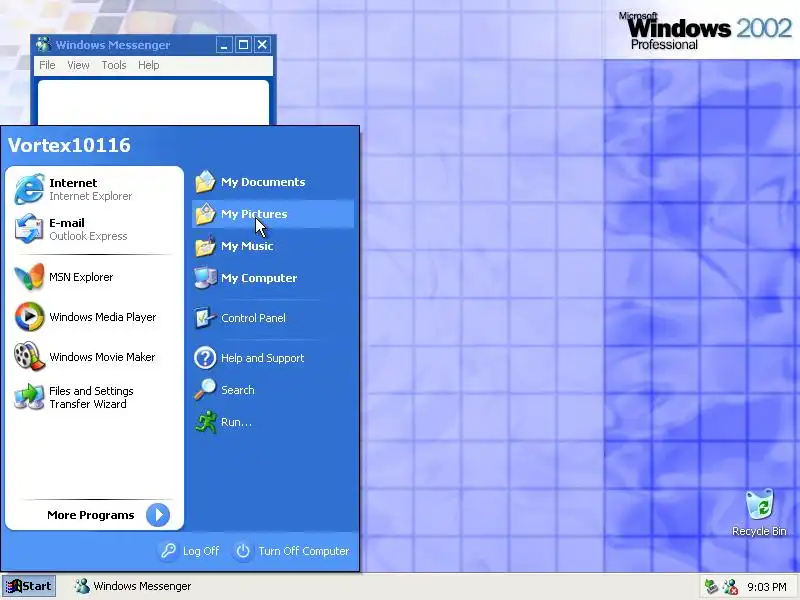Click the Turn Off Computer power icon
The image size is (800, 600).
click(x=243, y=551)
